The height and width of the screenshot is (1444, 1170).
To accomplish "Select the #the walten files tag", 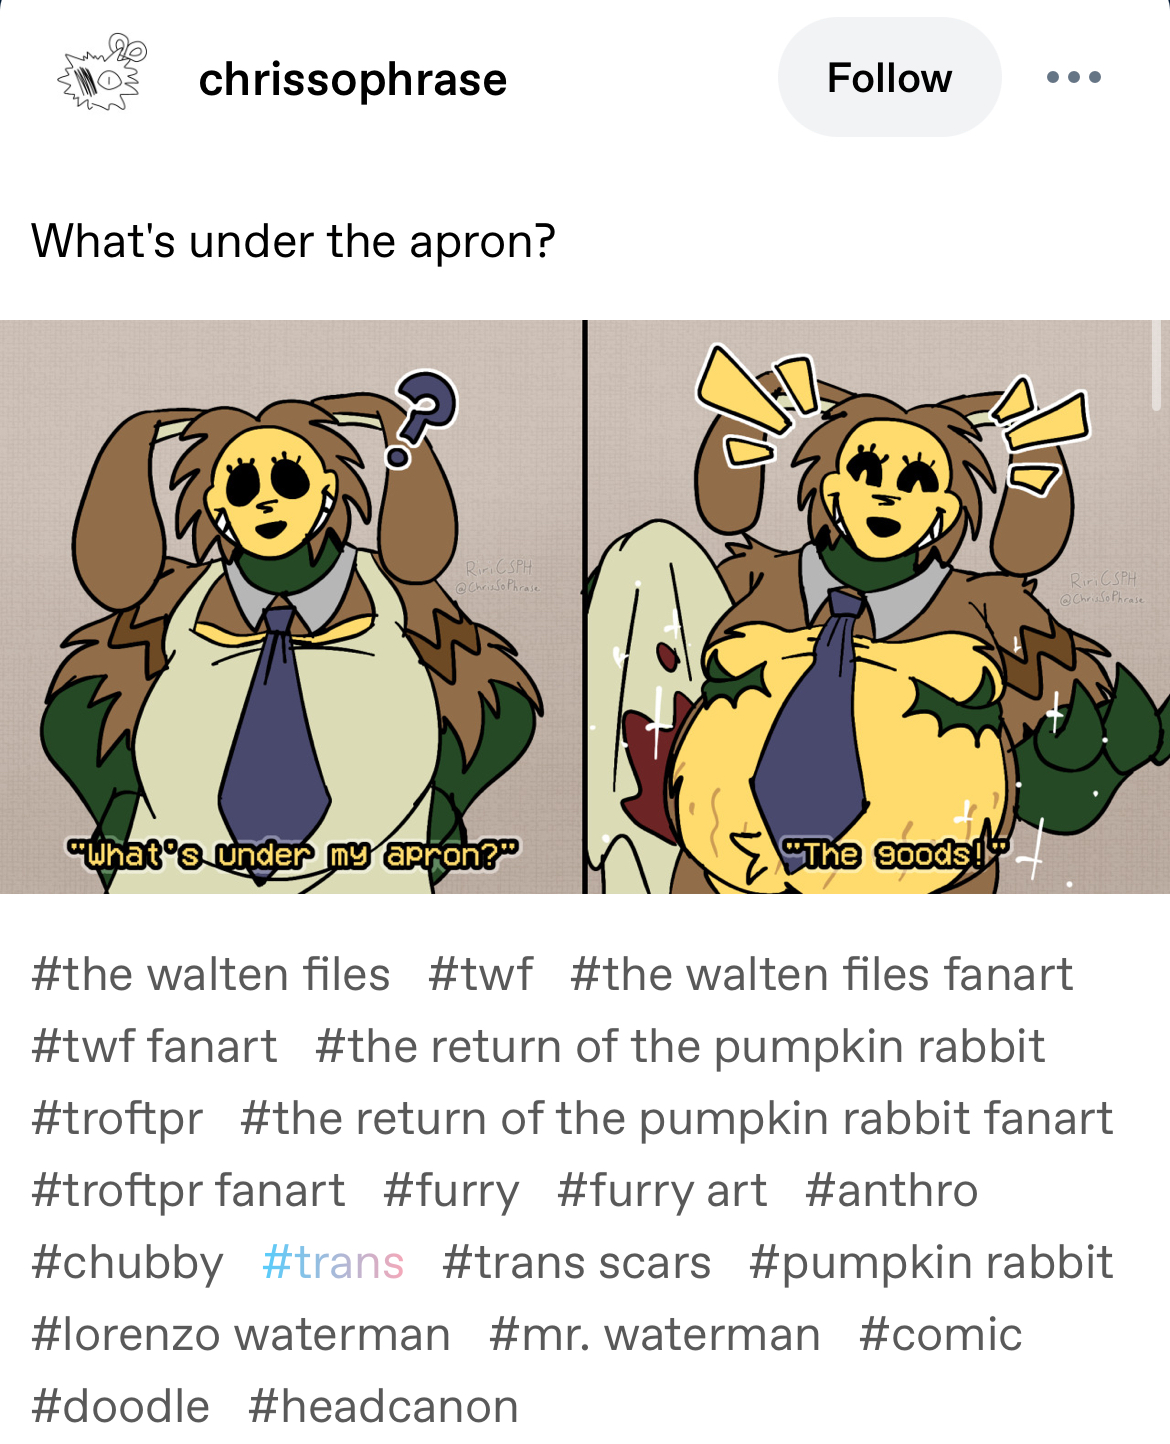I will pos(210,974).
